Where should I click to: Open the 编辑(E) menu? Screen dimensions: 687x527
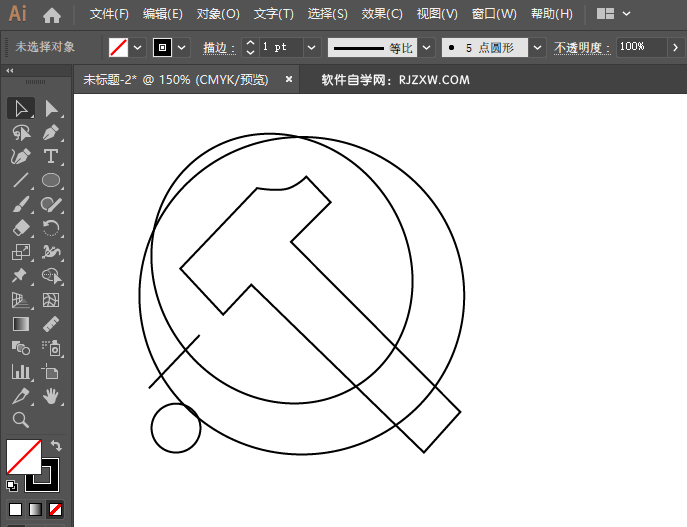tap(163, 14)
